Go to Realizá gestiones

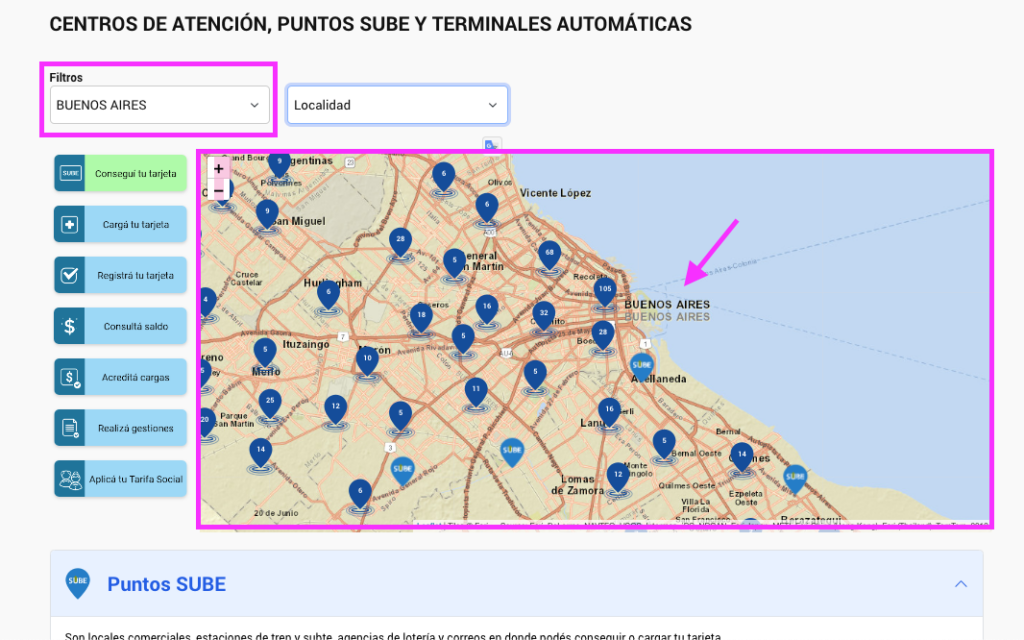121,428
